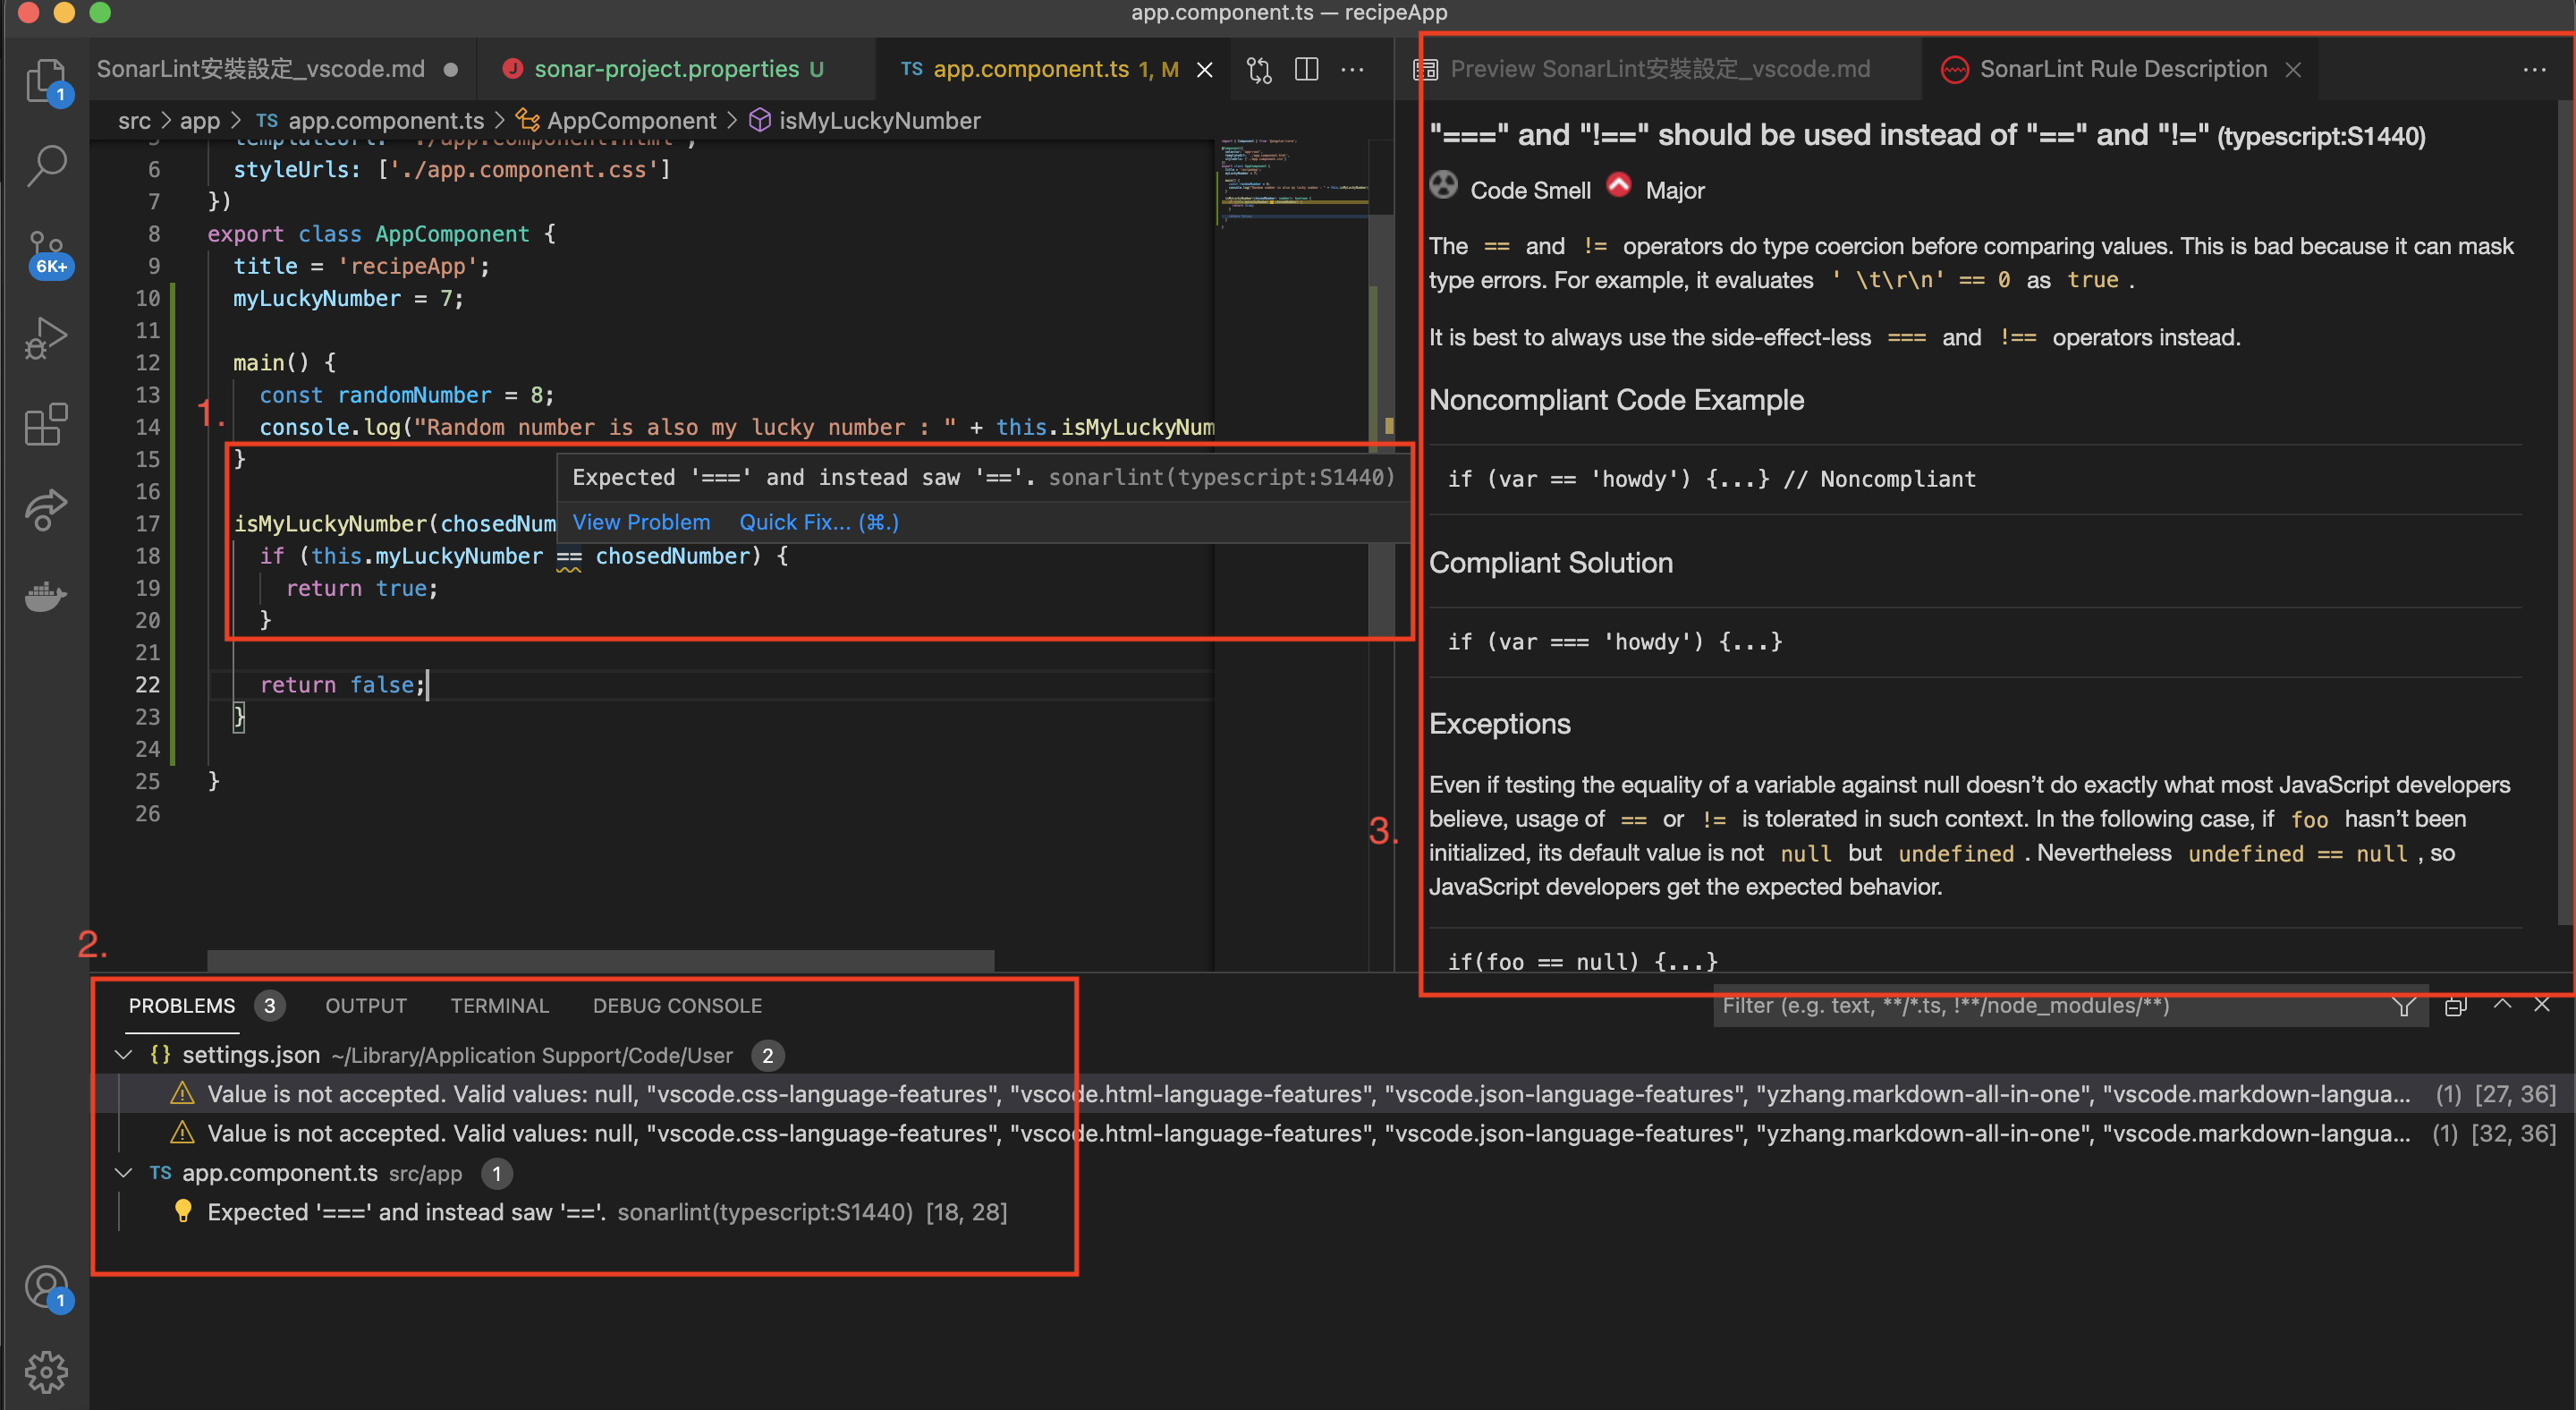This screenshot has height=1410, width=2576.
Task: Click the Open Changes compare icon in editor toolbar
Action: (1259, 69)
